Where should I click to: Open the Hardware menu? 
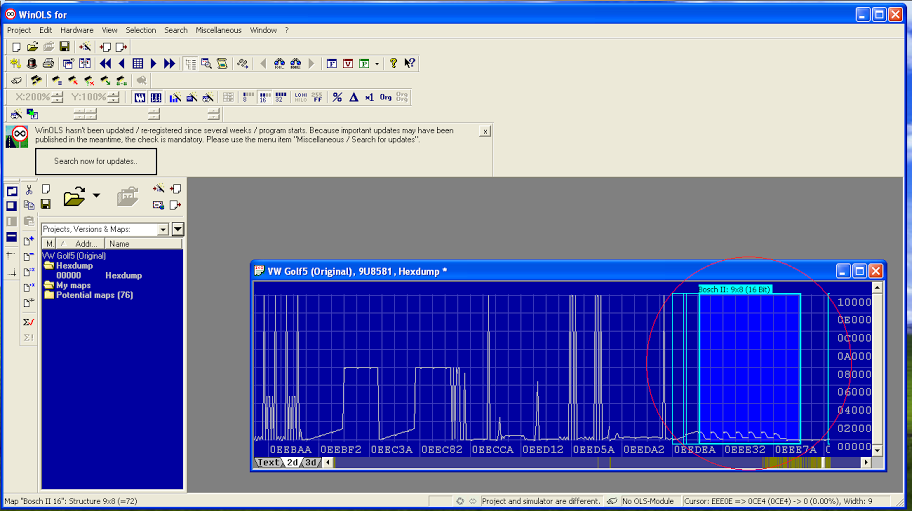click(x=77, y=30)
